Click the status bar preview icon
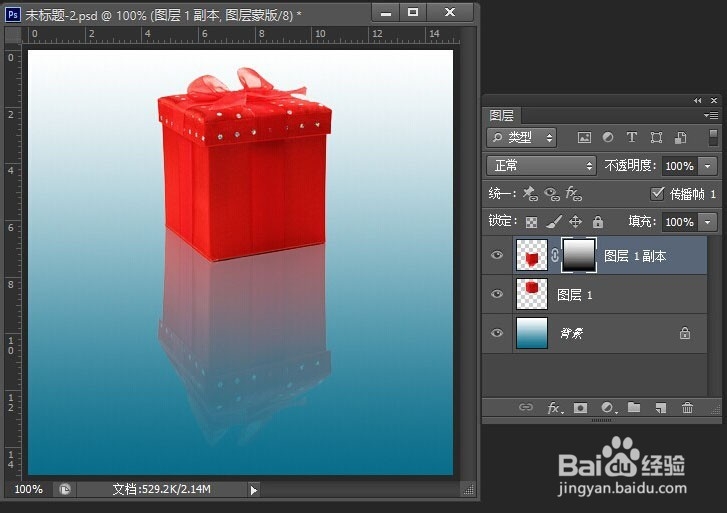 coord(65,489)
